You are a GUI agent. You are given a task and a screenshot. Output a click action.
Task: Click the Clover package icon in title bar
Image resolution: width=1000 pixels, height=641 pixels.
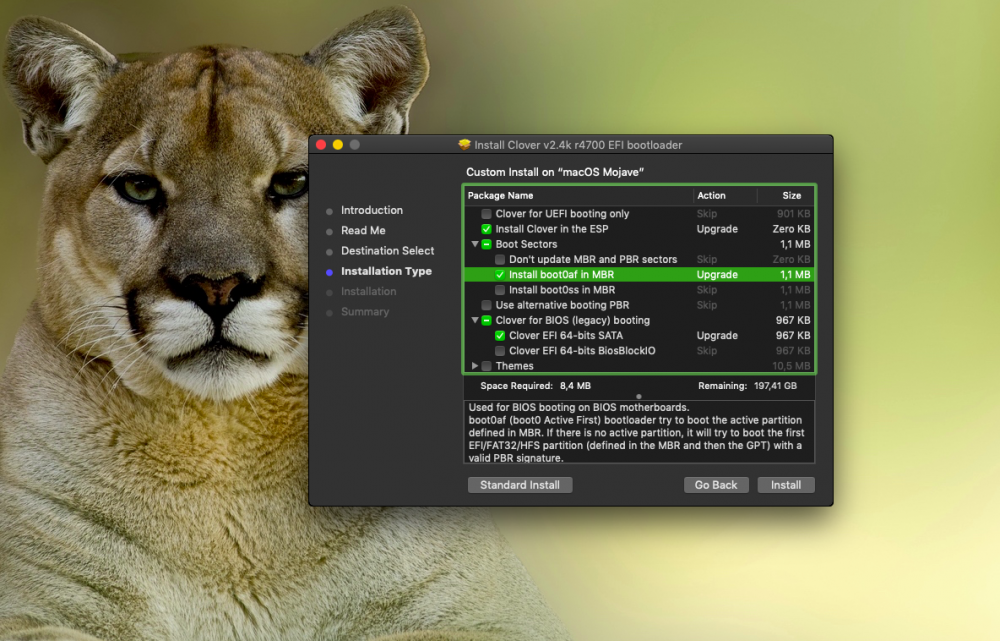pyautogui.click(x=464, y=145)
